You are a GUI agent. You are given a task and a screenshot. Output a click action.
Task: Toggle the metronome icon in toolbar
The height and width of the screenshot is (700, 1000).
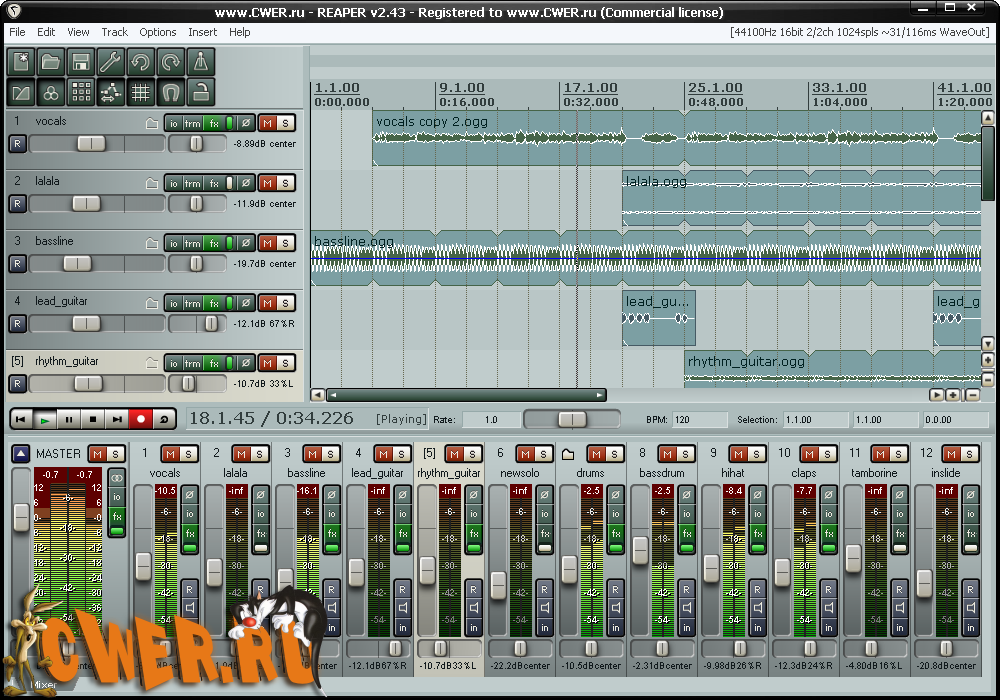pos(200,62)
